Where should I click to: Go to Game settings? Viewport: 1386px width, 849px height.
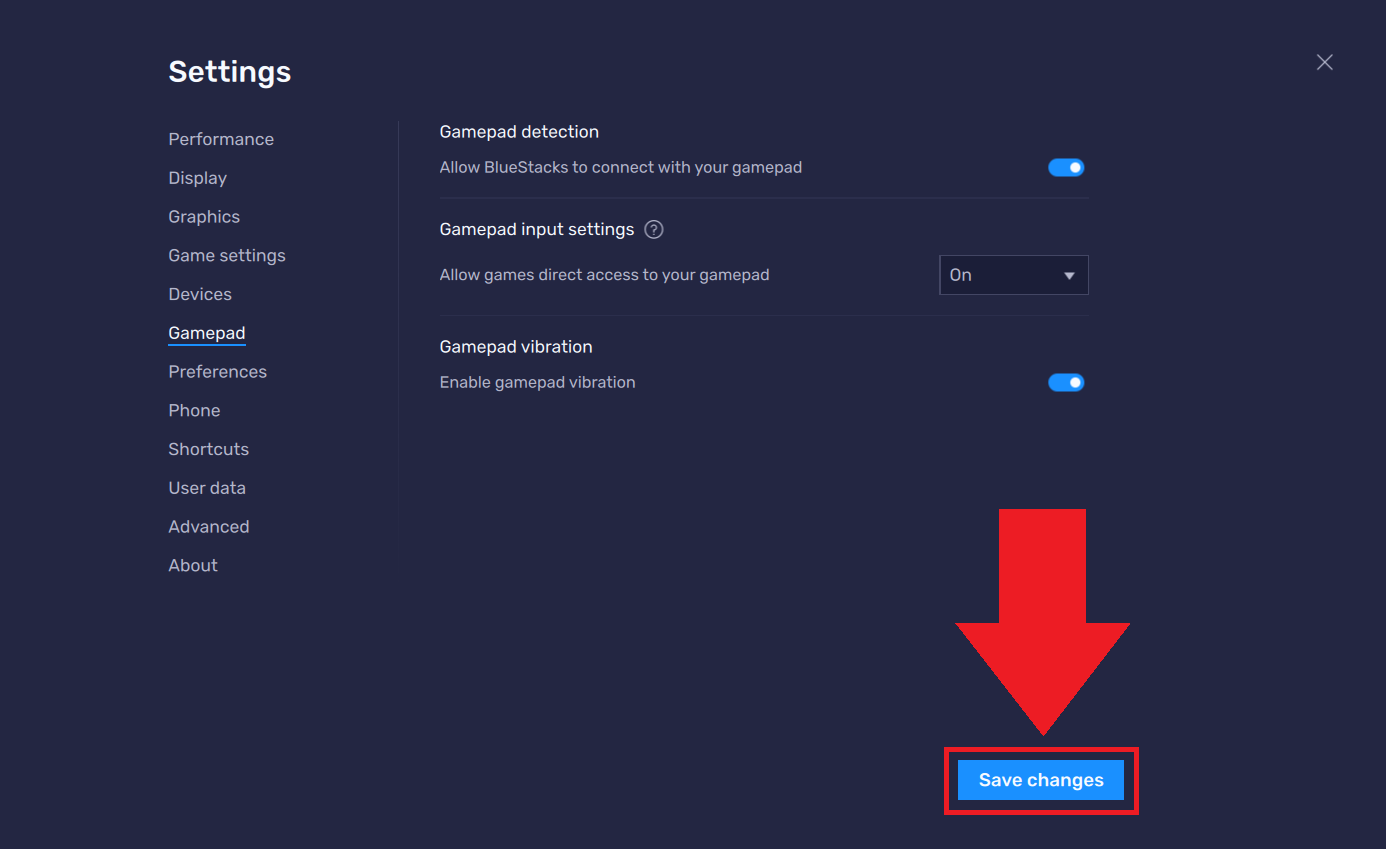click(x=227, y=255)
